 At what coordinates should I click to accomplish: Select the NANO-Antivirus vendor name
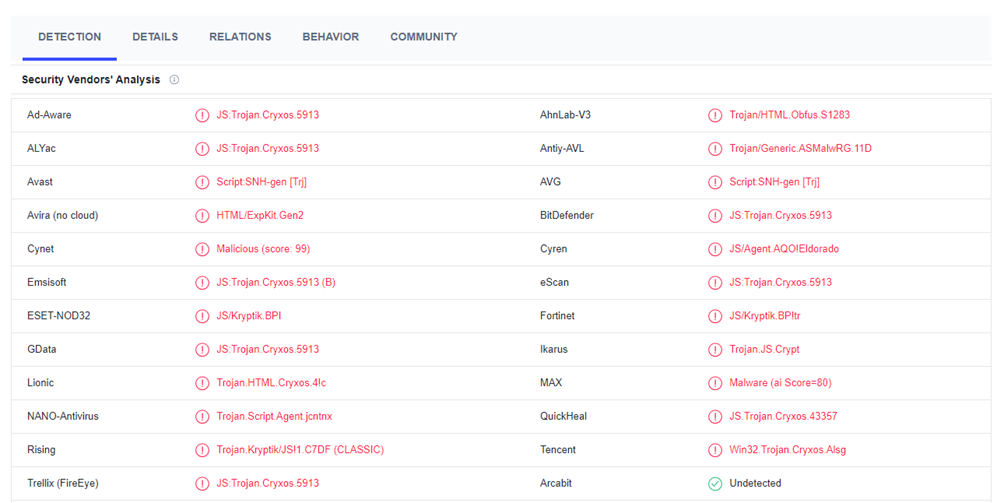tap(63, 417)
